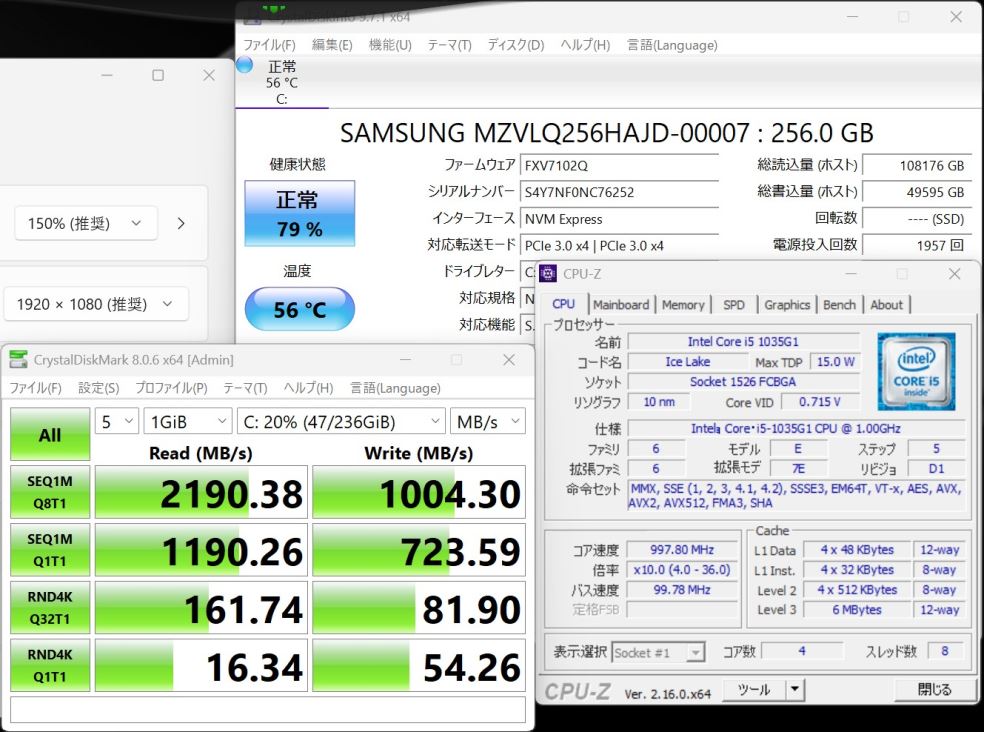Viewport: 984px width, 732px height.
Task: Open the 150% display scale dropdown
Action: tap(85, 224)
